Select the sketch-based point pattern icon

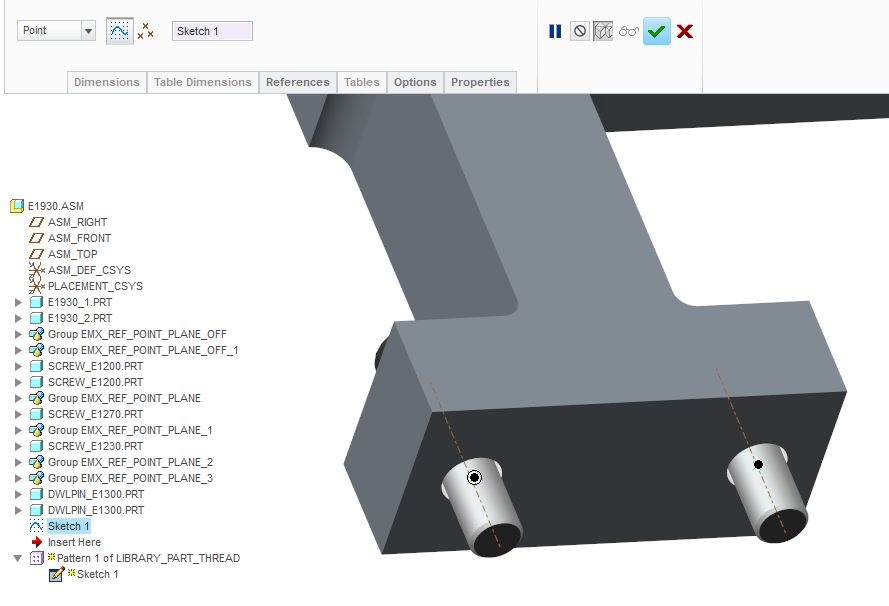tap(120, 31)
